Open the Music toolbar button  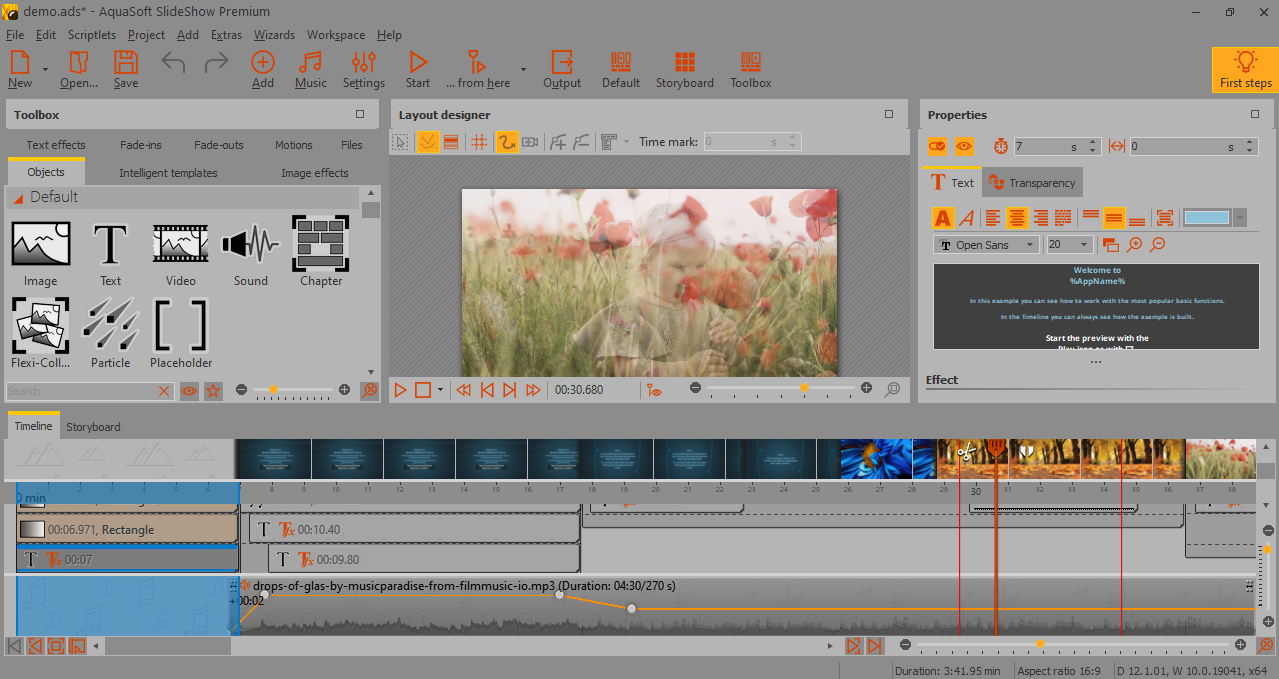tap(311, 69)
